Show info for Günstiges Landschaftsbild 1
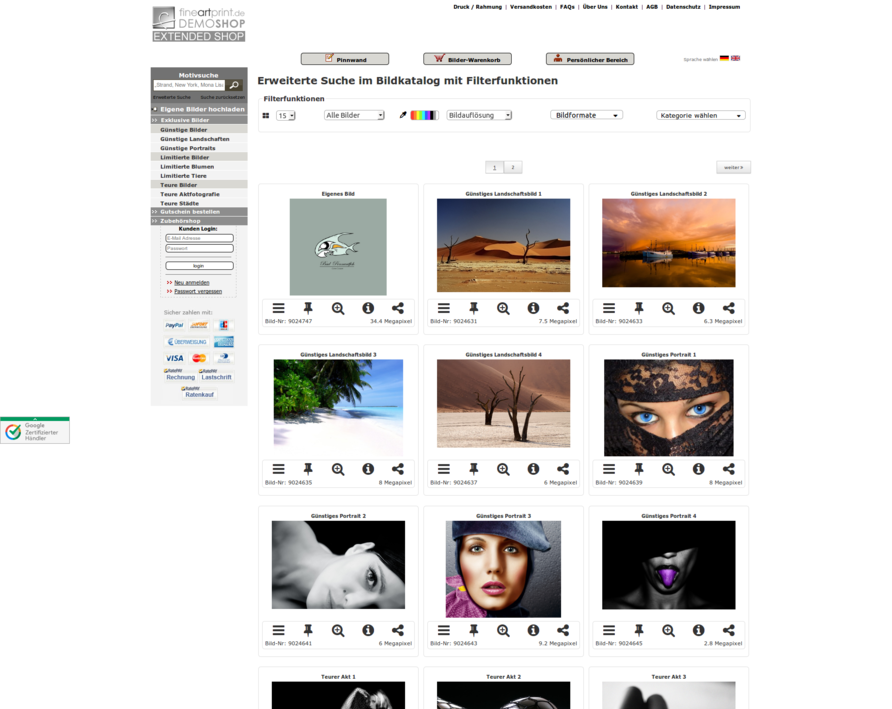Image resolution: width=892 pixels, height=709 pixels. click(533, 308)
